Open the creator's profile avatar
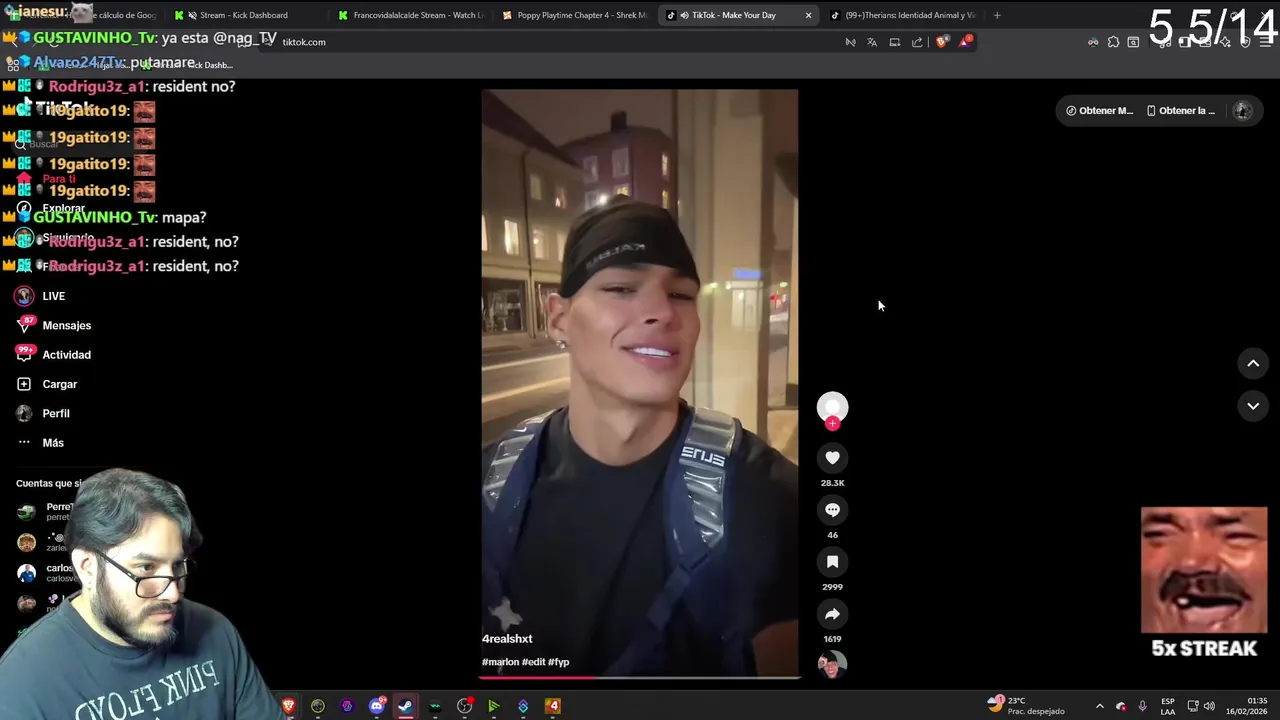The width and height of the screenshot is (1280, 720). click(832, 407)
